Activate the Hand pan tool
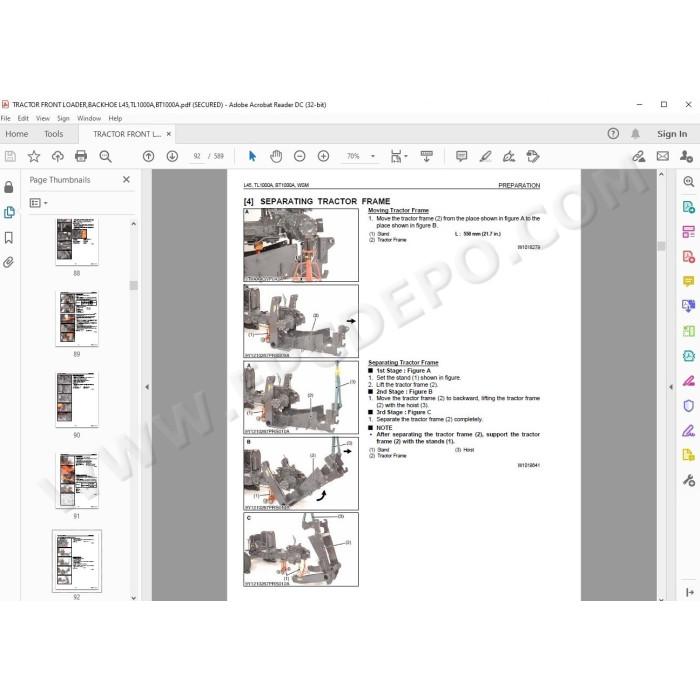This screenshot has width=700, height=700. point(276,156)
